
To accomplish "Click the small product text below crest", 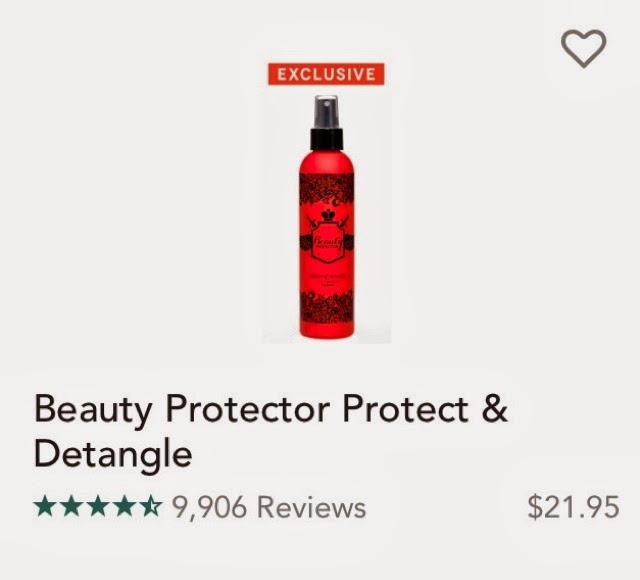I will point(327,280).
